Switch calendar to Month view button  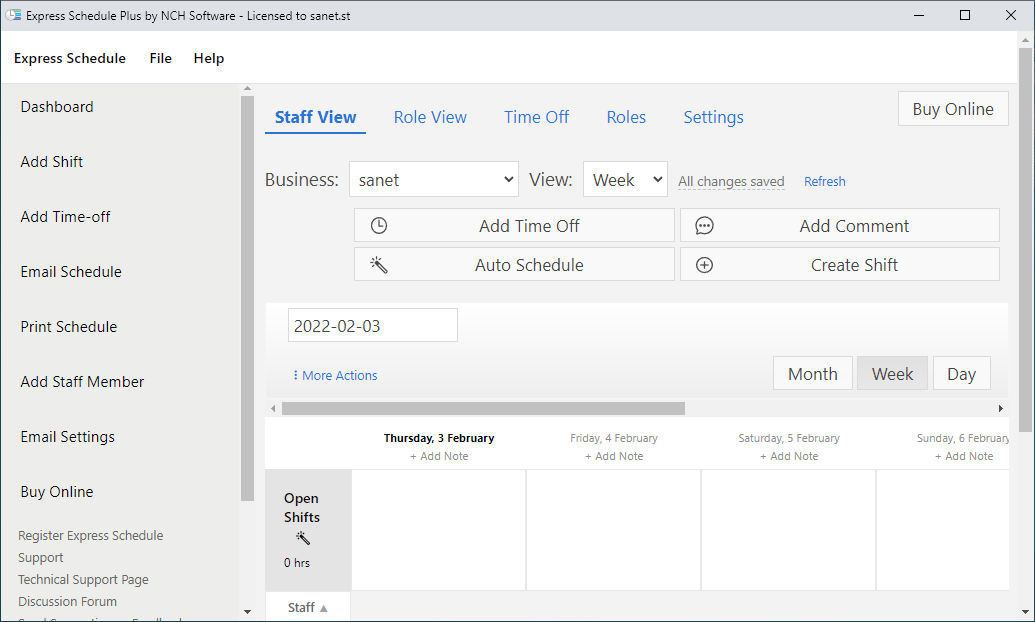813,374
